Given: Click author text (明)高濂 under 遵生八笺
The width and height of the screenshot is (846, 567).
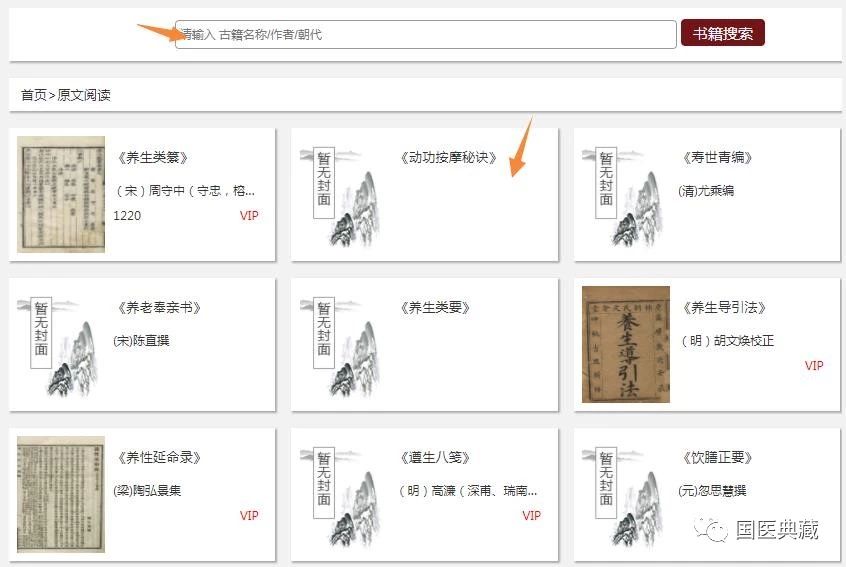Looking at the screenshot, I should (x=467, y=490).
